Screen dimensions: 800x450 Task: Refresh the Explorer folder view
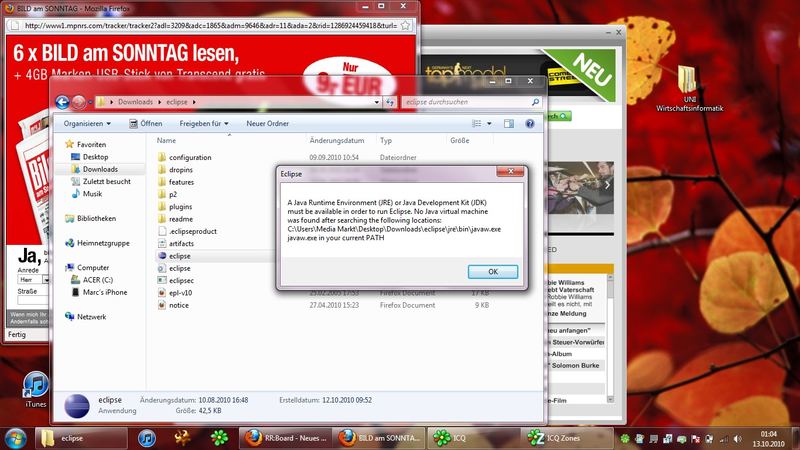[x=390, y=102]
